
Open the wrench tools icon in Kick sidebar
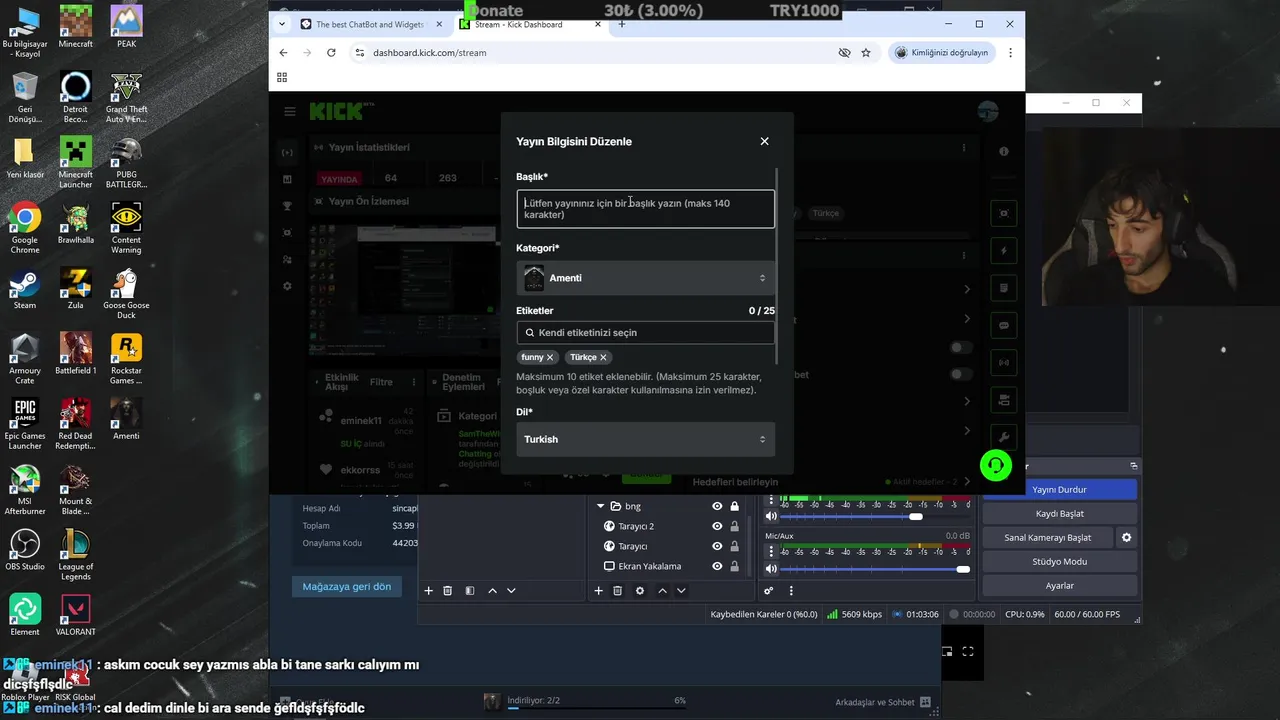1004,437
